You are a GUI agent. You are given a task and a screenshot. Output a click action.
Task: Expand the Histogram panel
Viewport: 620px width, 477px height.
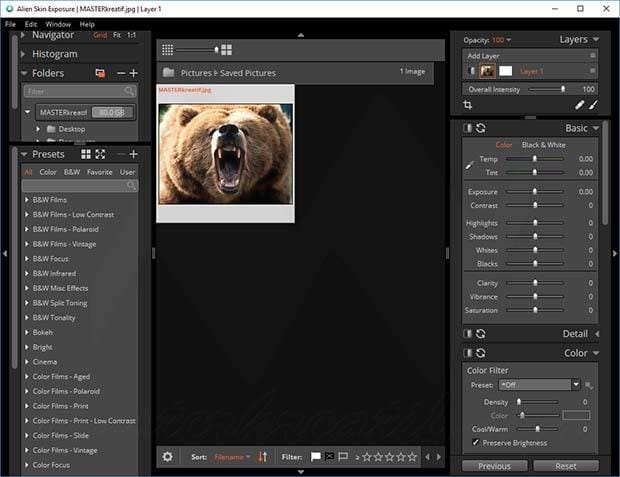pyautogui.click(x=24, y=54)
